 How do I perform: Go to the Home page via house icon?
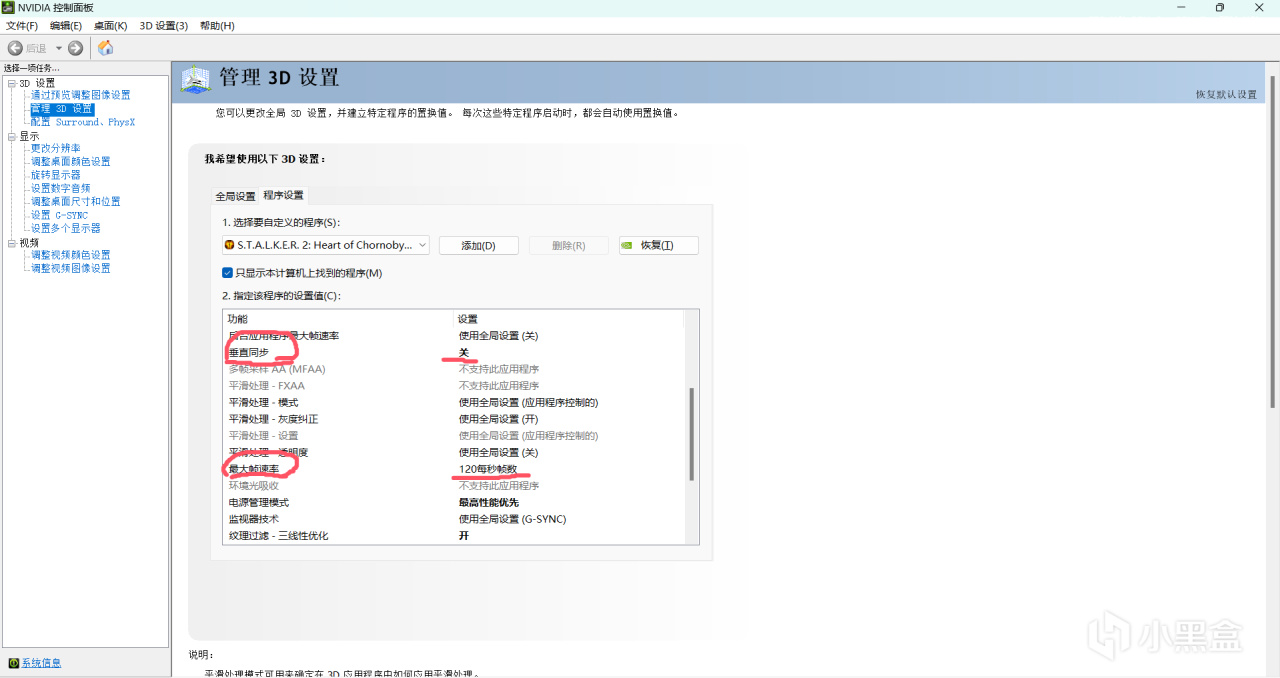106,48
